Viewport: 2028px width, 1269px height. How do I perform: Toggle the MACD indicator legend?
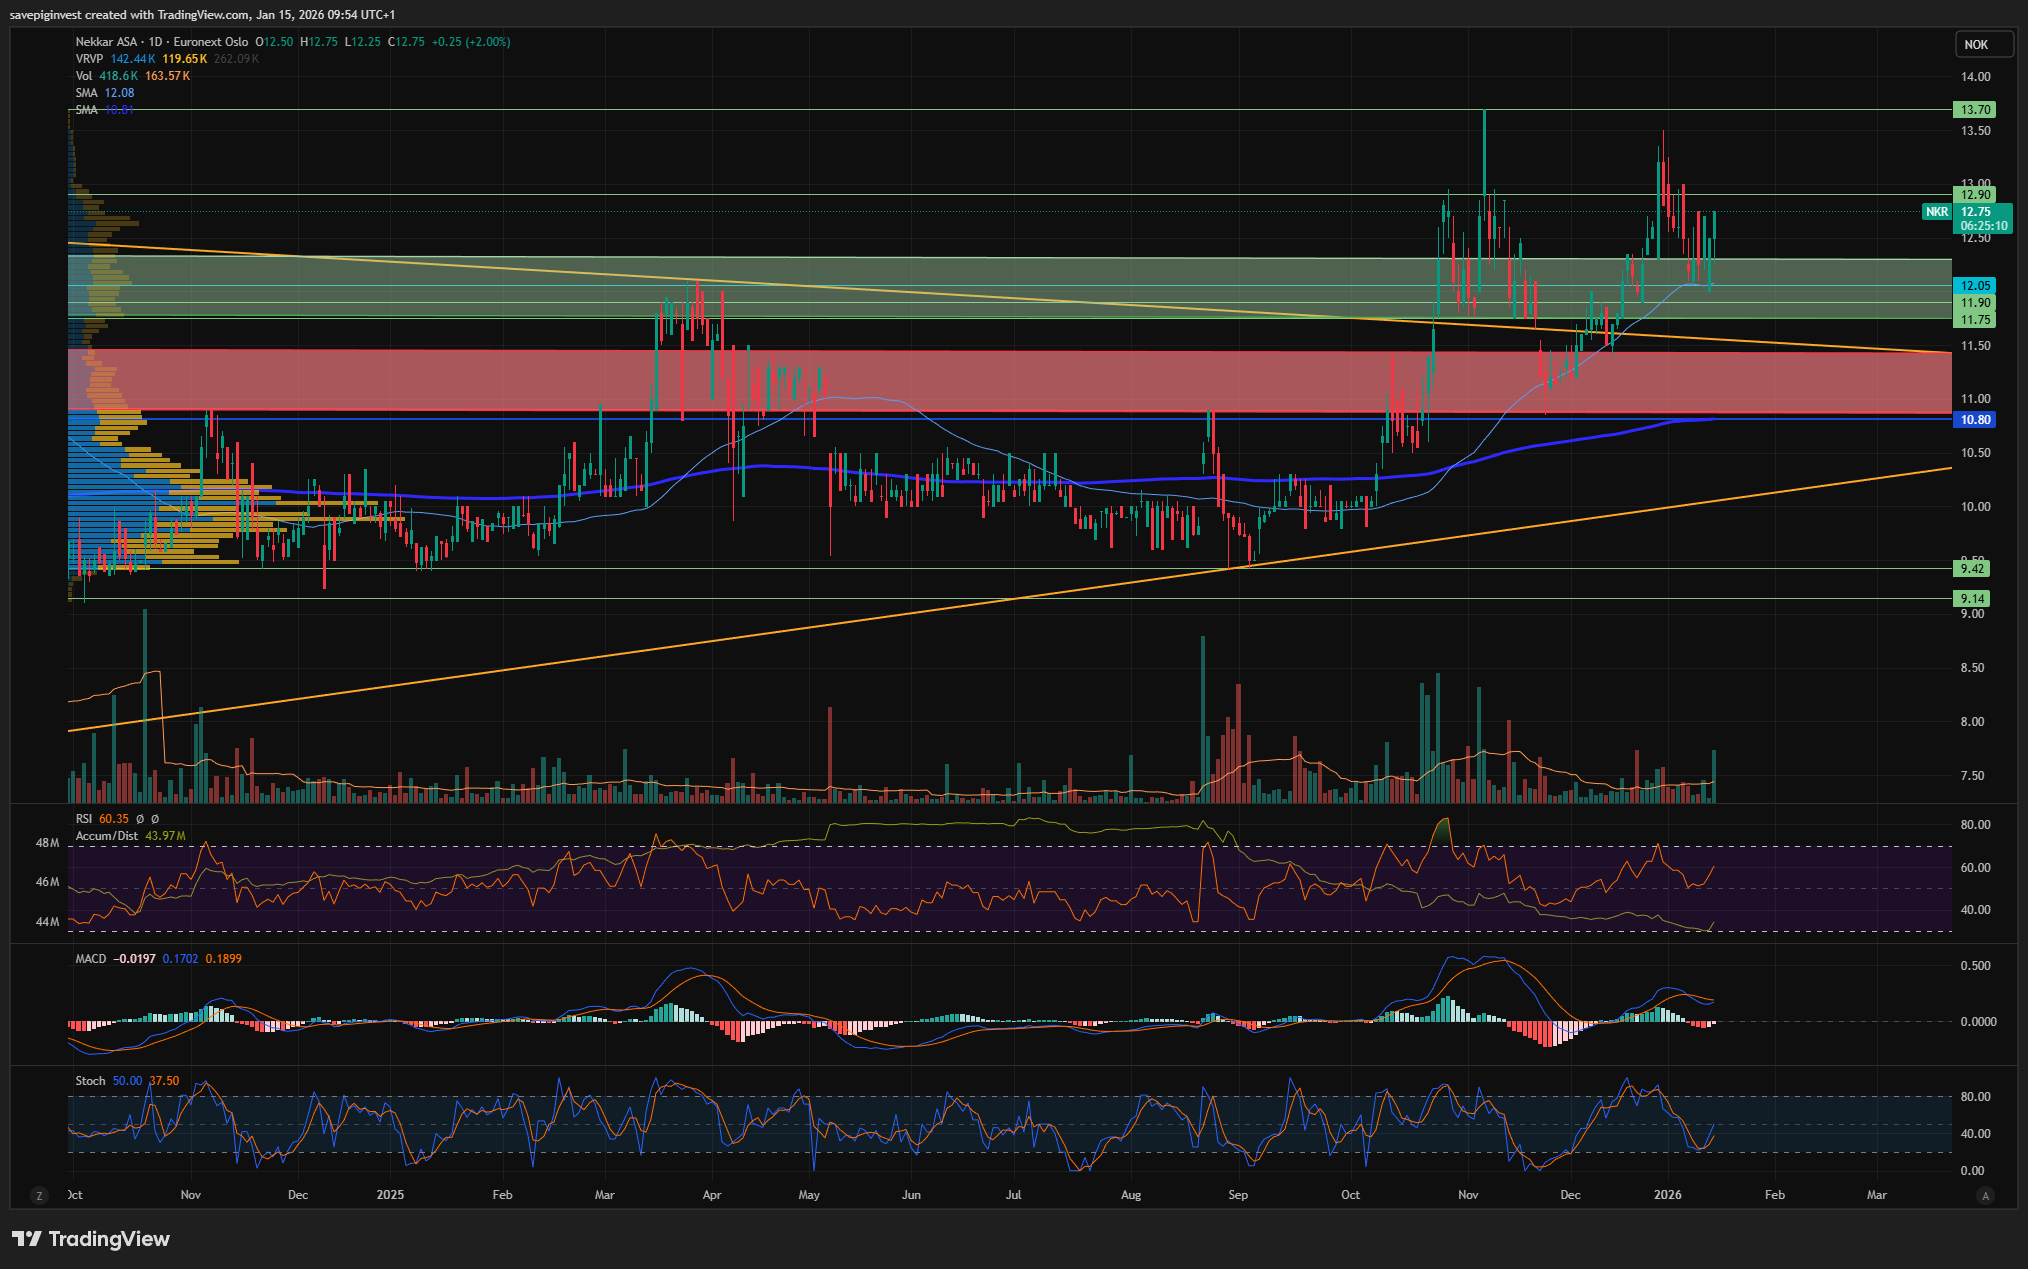pyautogui.click(x=90, y=959)
